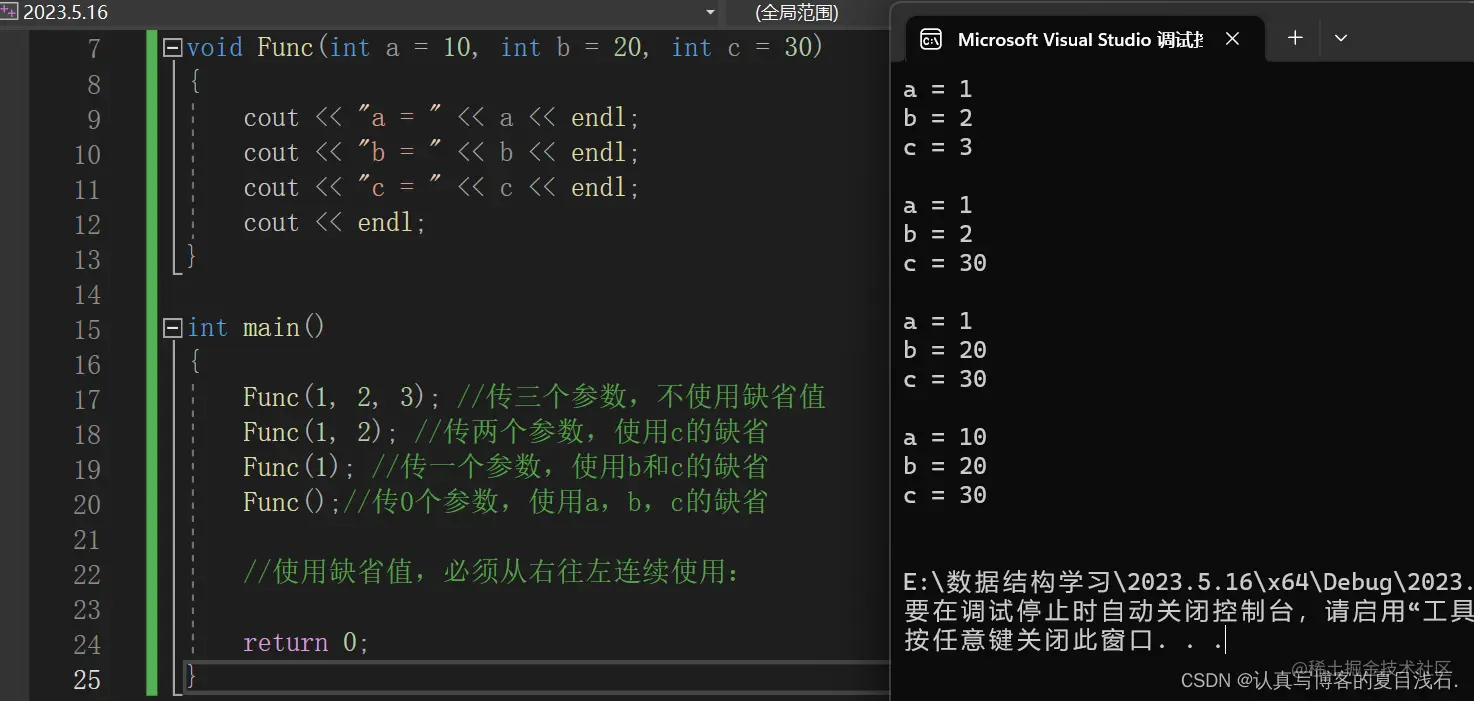Click the int b = 20 parameter
Viewport: 1474px width, 701px height.
coord(571,47)
